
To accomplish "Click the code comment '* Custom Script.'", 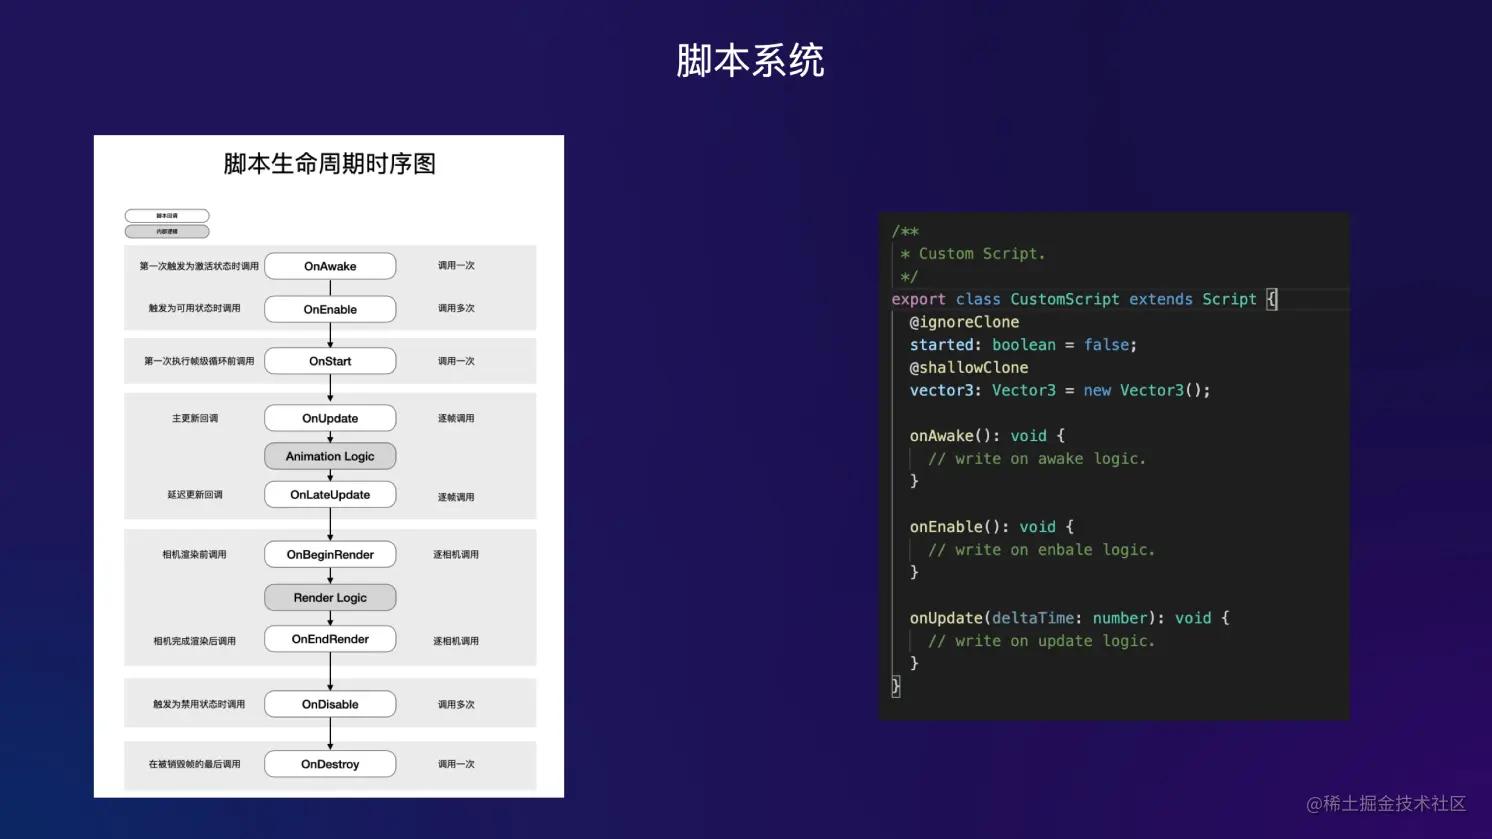I will pos(972,254).
